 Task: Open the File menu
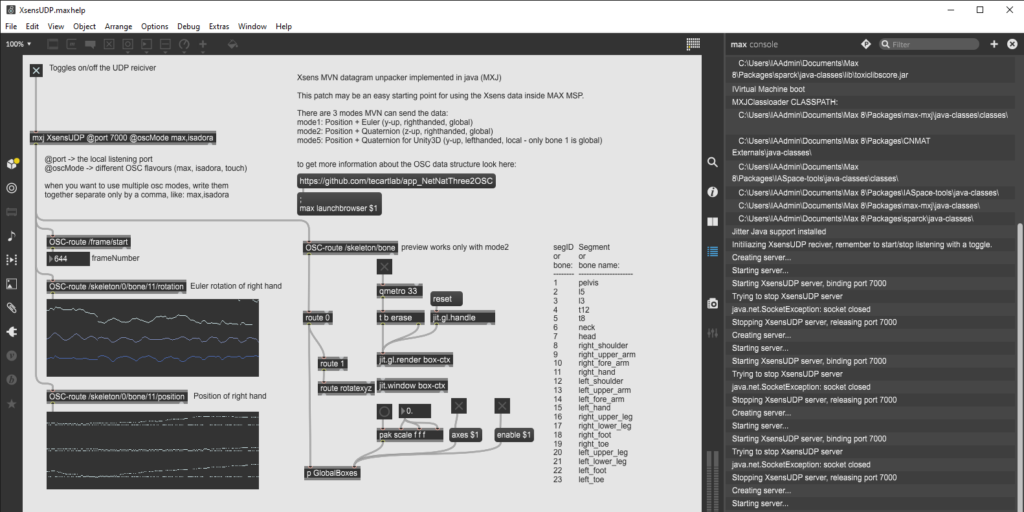tap(11, 26)
